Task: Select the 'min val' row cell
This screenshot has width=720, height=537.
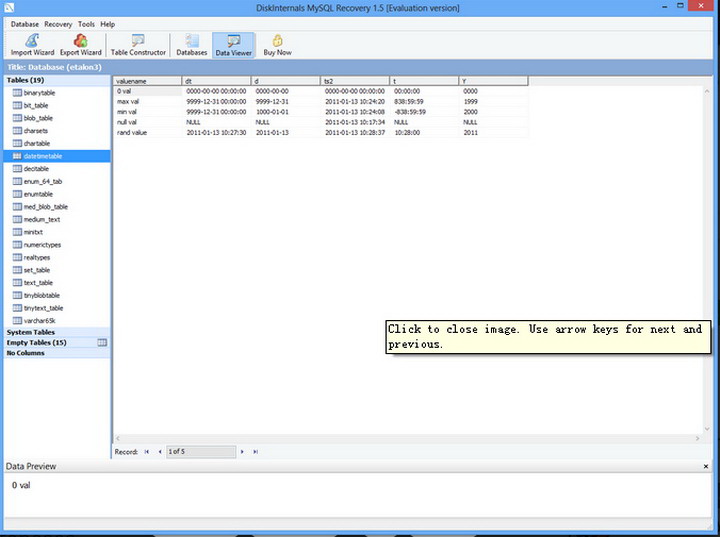Action: 147,112
